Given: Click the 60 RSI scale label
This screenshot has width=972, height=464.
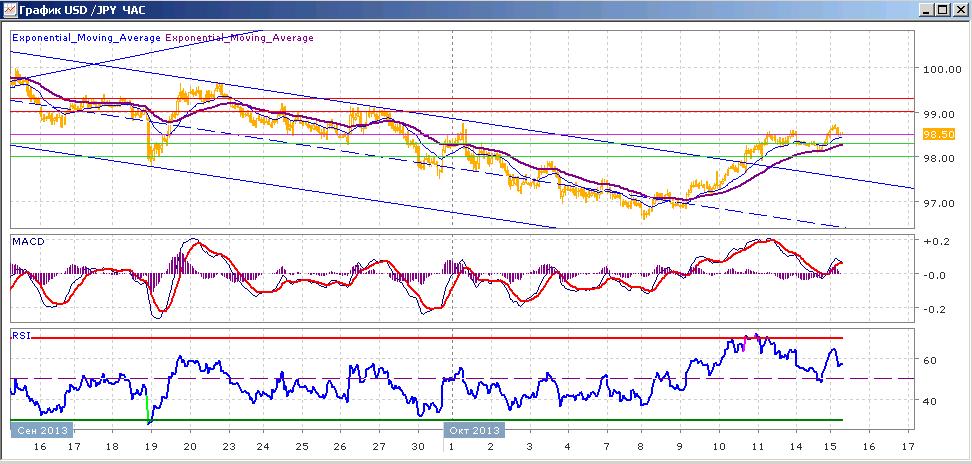Looking at the screenshot, I should click(929, 360).
